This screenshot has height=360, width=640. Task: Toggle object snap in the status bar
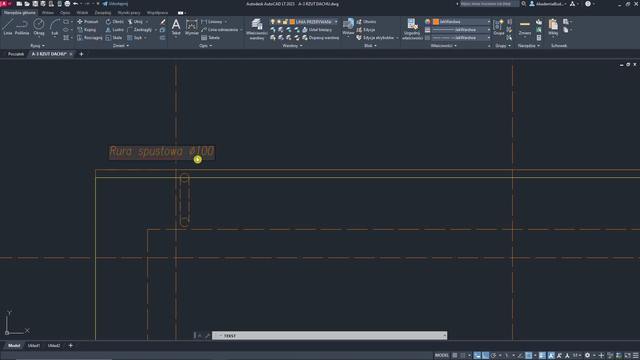point(529,356)
